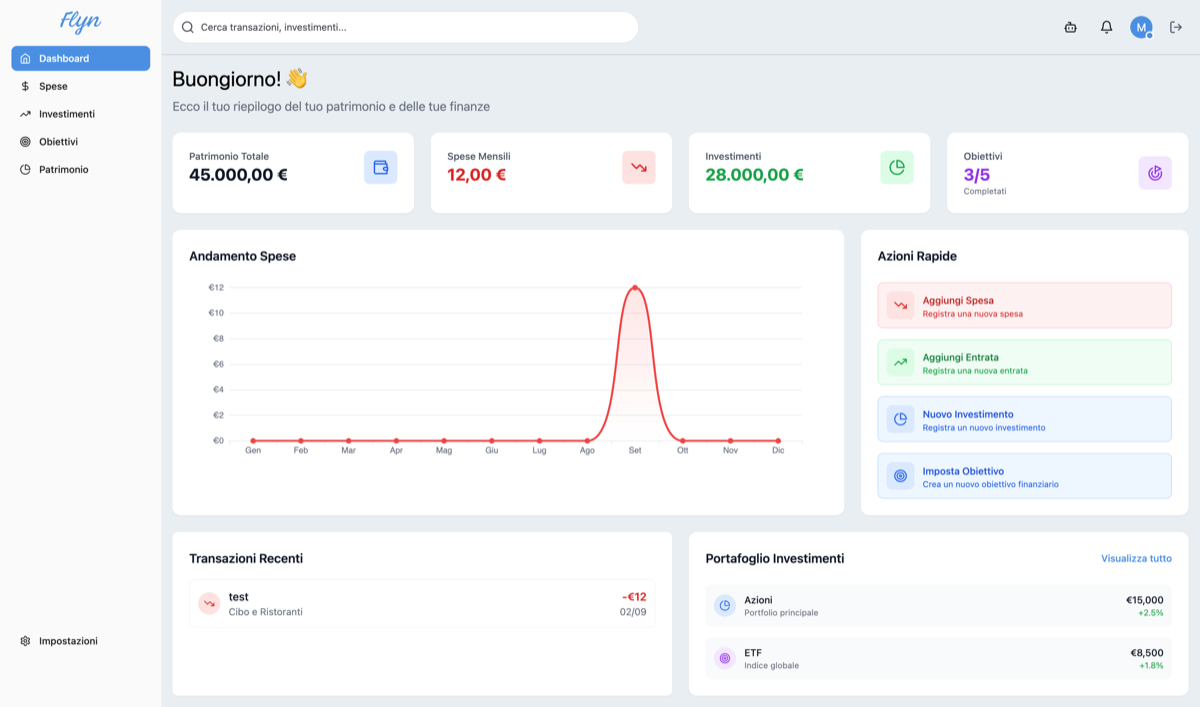This screenshot has width=1200, height=707.
Task: Click the Flyn logo
Action: [80, 22]
